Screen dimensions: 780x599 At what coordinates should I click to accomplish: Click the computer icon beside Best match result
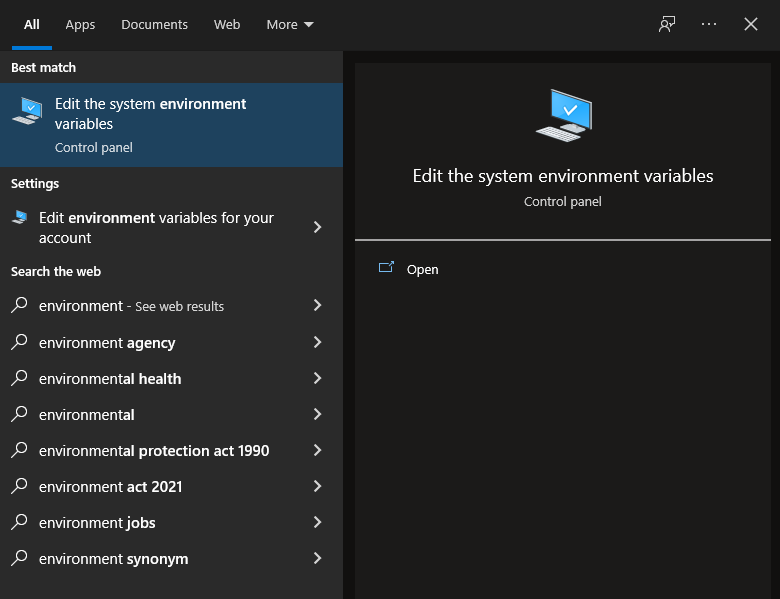[x=27, y=111]
